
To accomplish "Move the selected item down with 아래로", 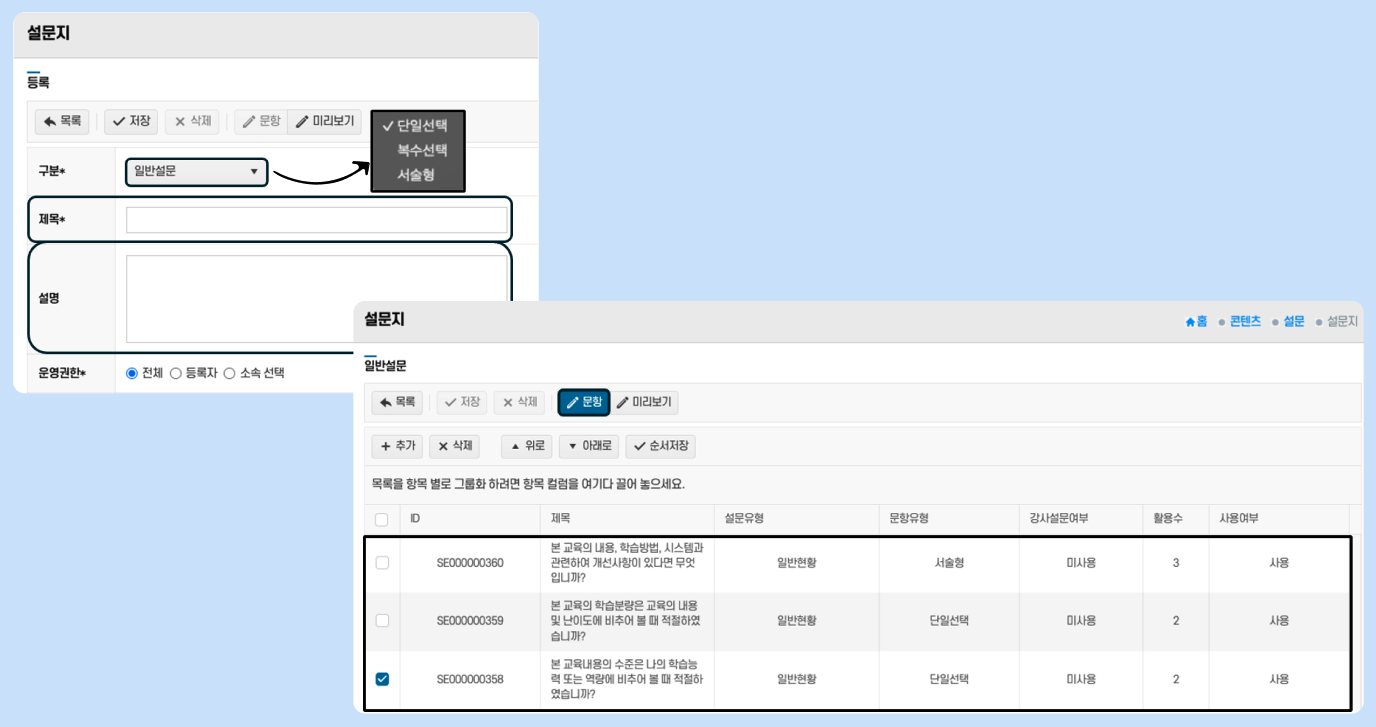I will tap(589, 446).
